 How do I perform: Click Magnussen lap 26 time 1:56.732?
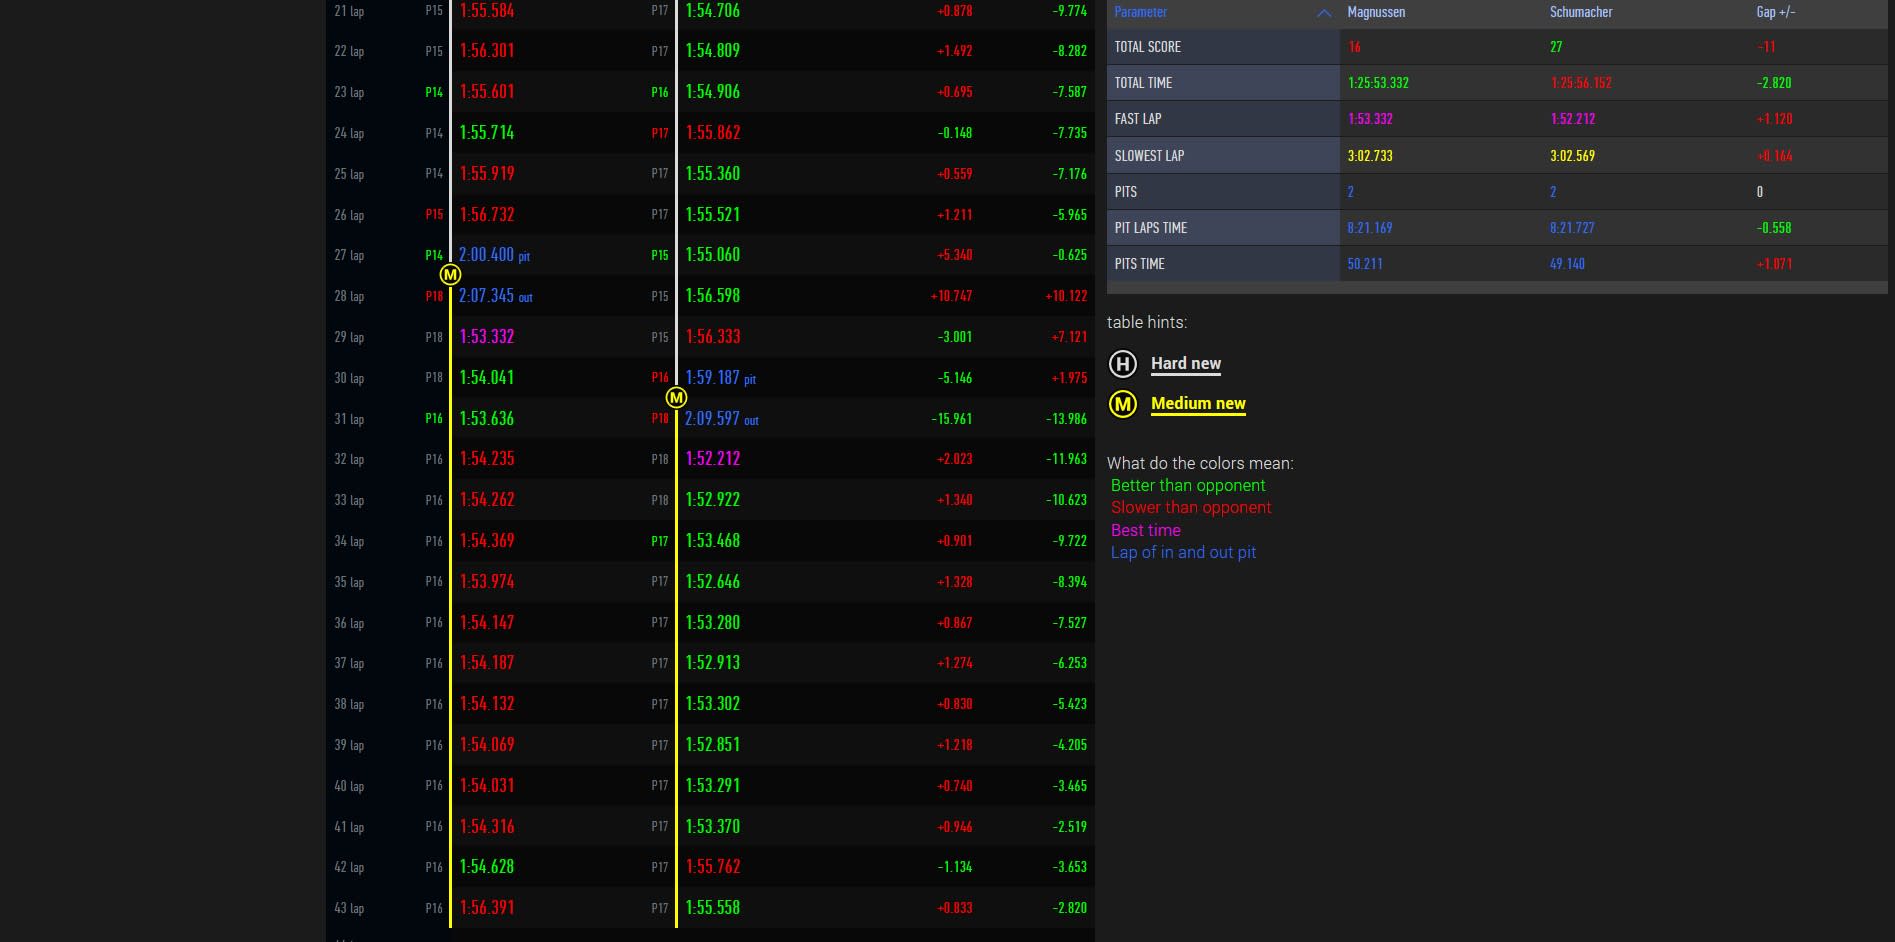pos(486,215)
